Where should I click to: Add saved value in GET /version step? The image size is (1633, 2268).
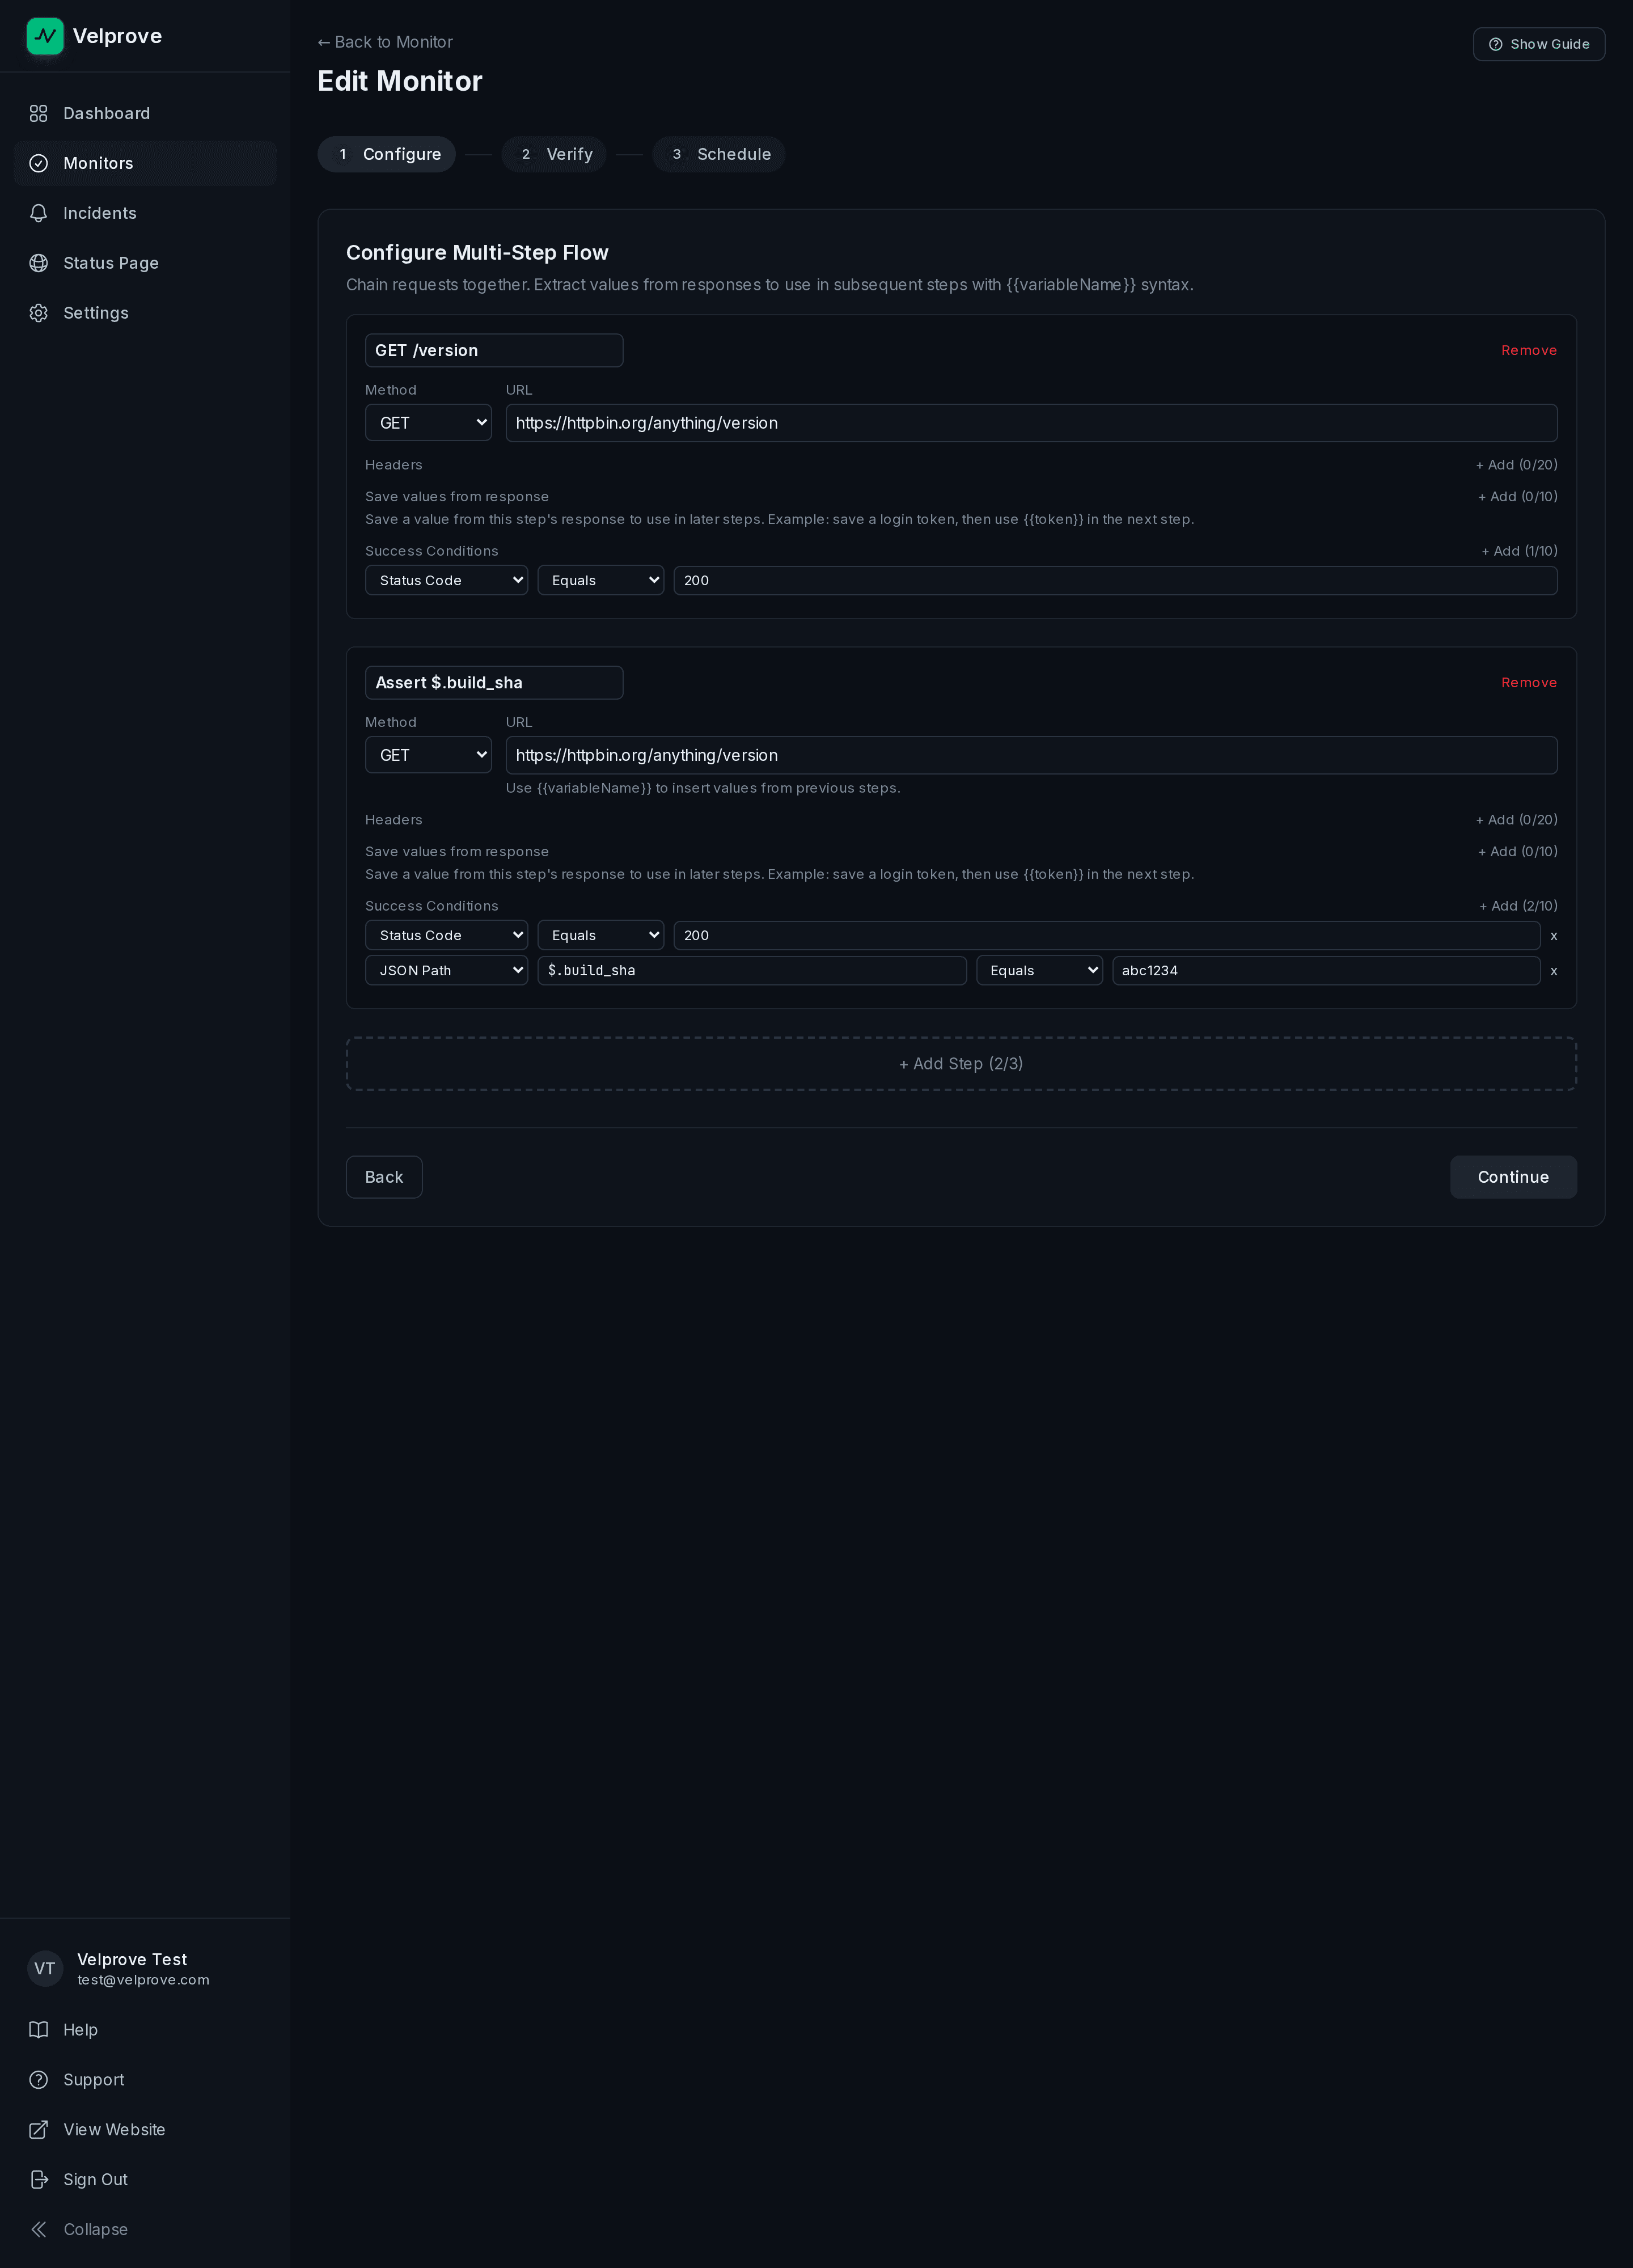click(x=1517, y=497)
